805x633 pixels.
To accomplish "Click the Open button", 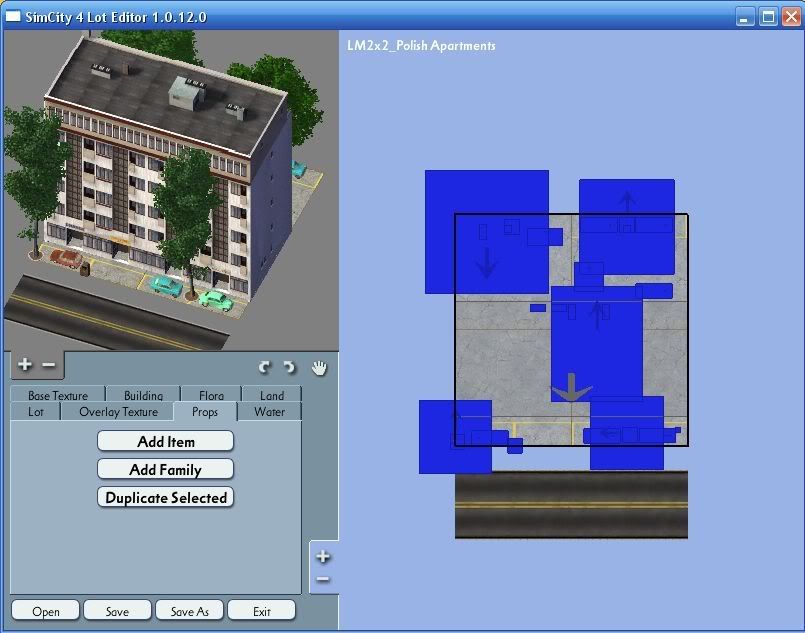I will pos(46,611).
